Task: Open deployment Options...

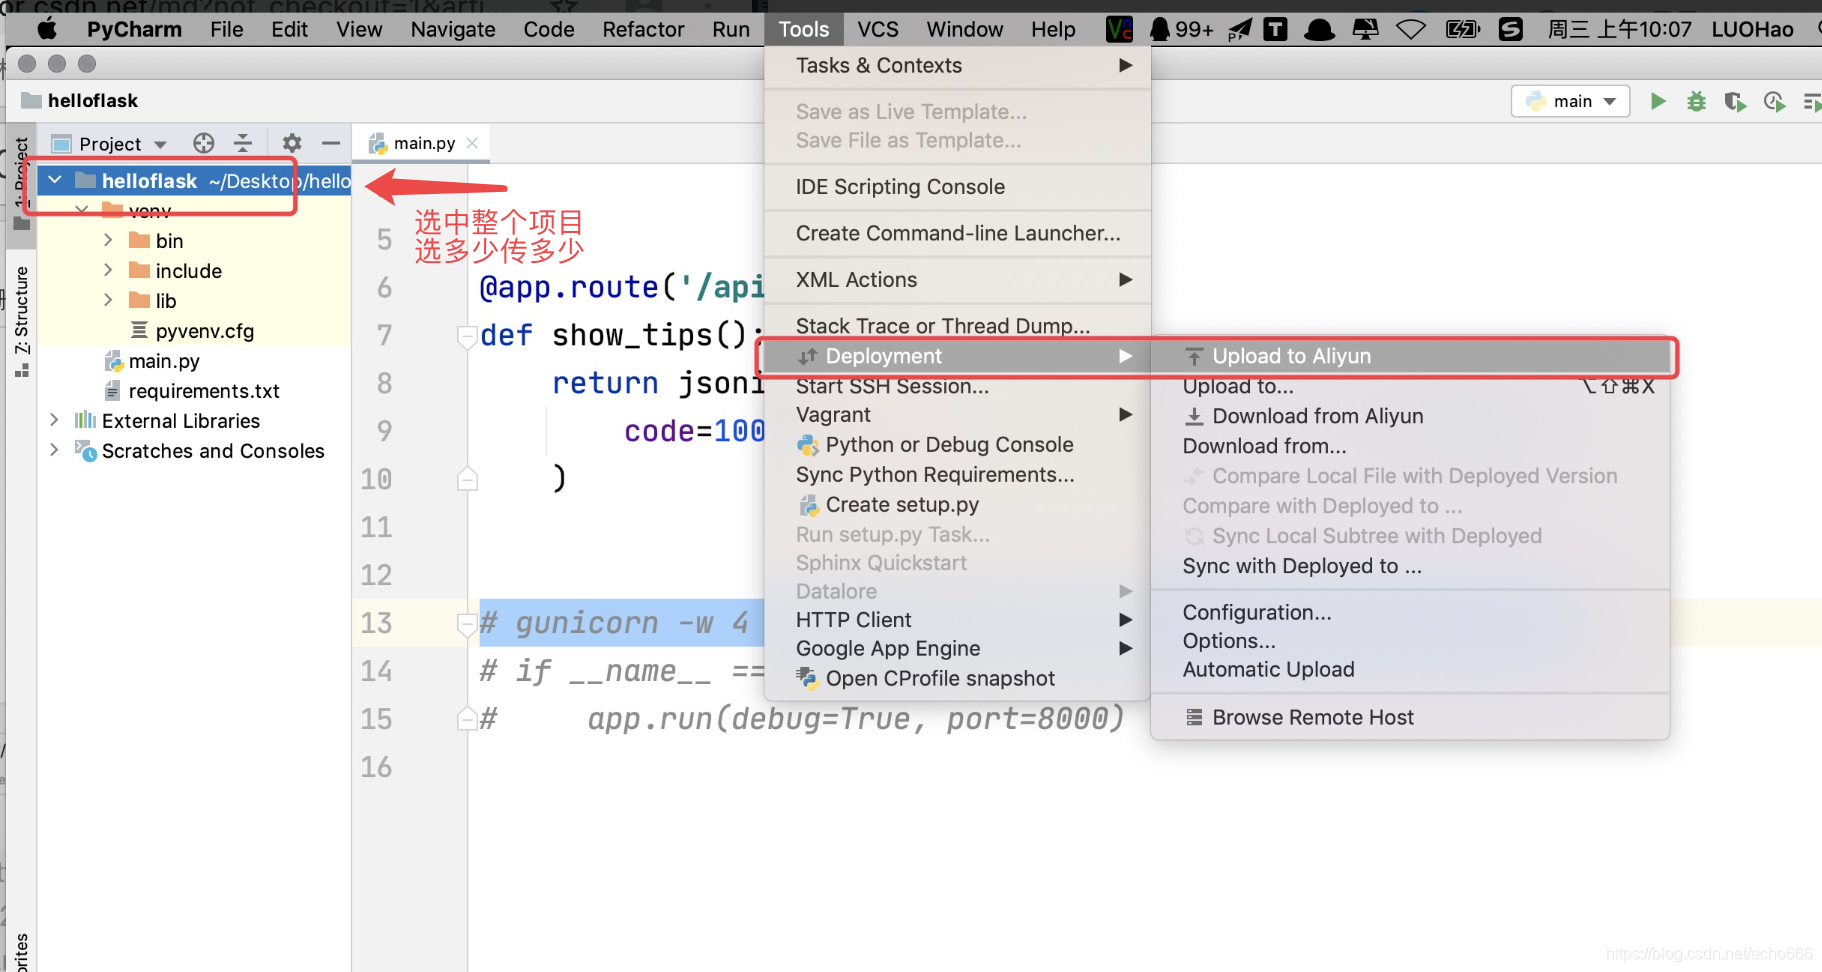Action: coord(1410,640)
